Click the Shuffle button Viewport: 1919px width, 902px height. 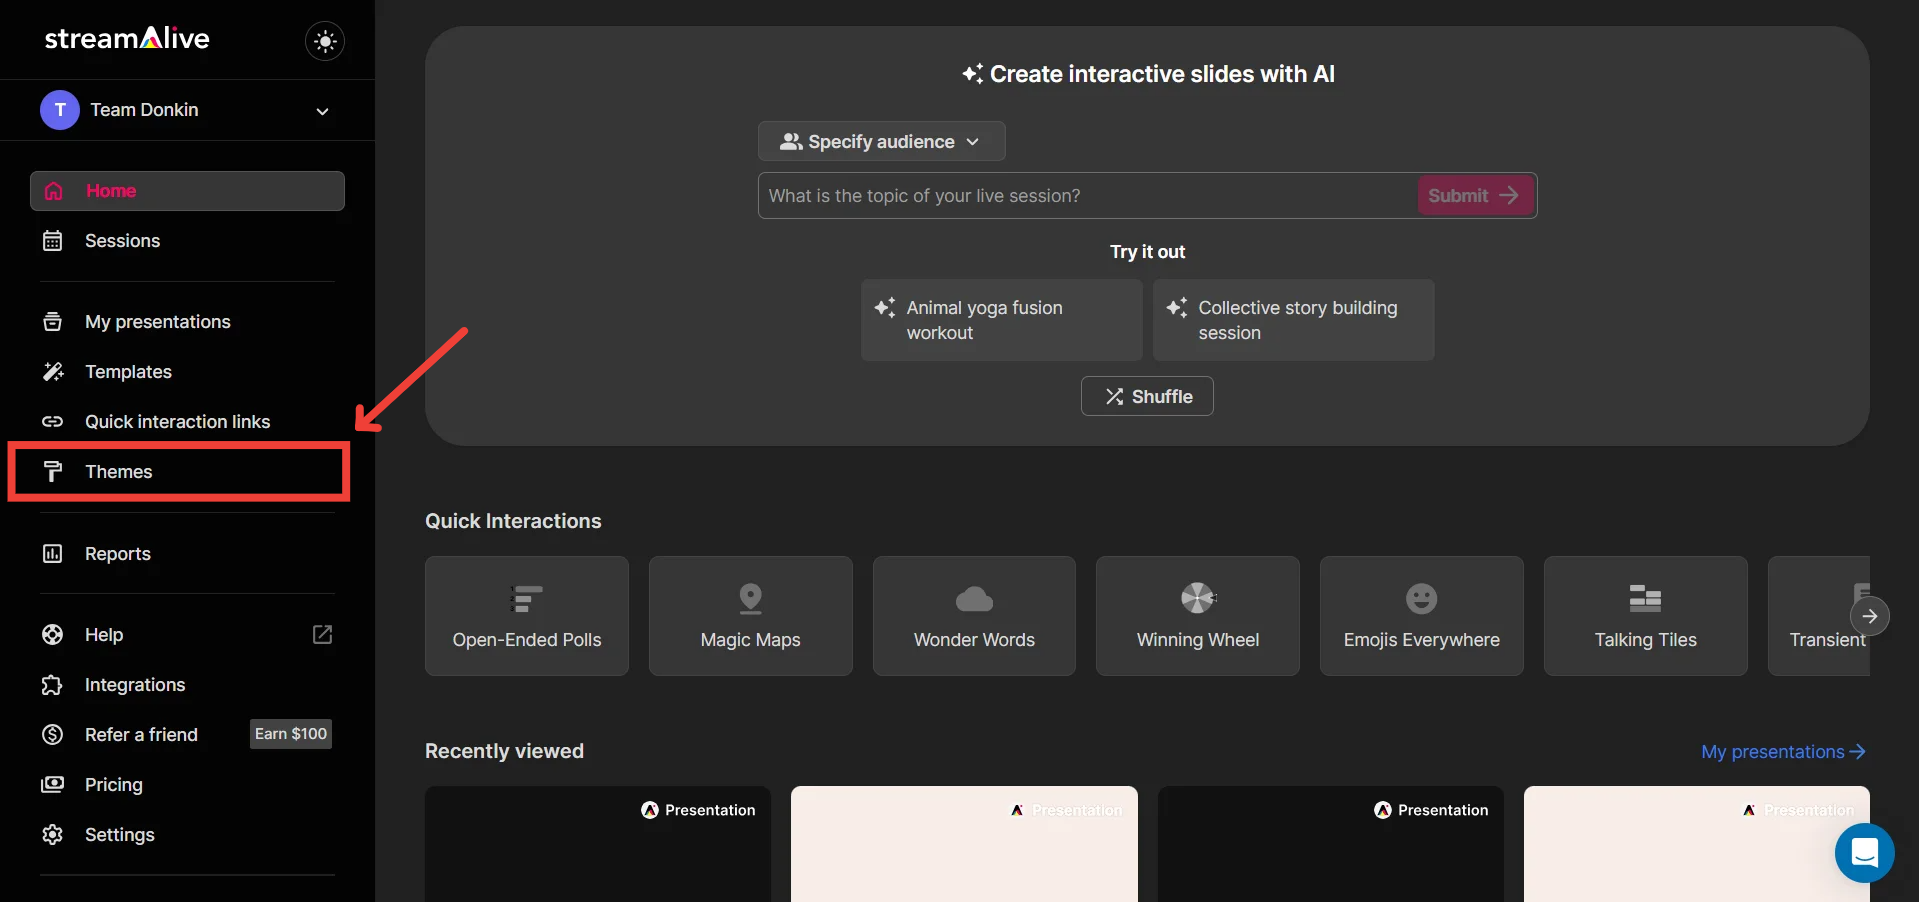point(1147,397)
